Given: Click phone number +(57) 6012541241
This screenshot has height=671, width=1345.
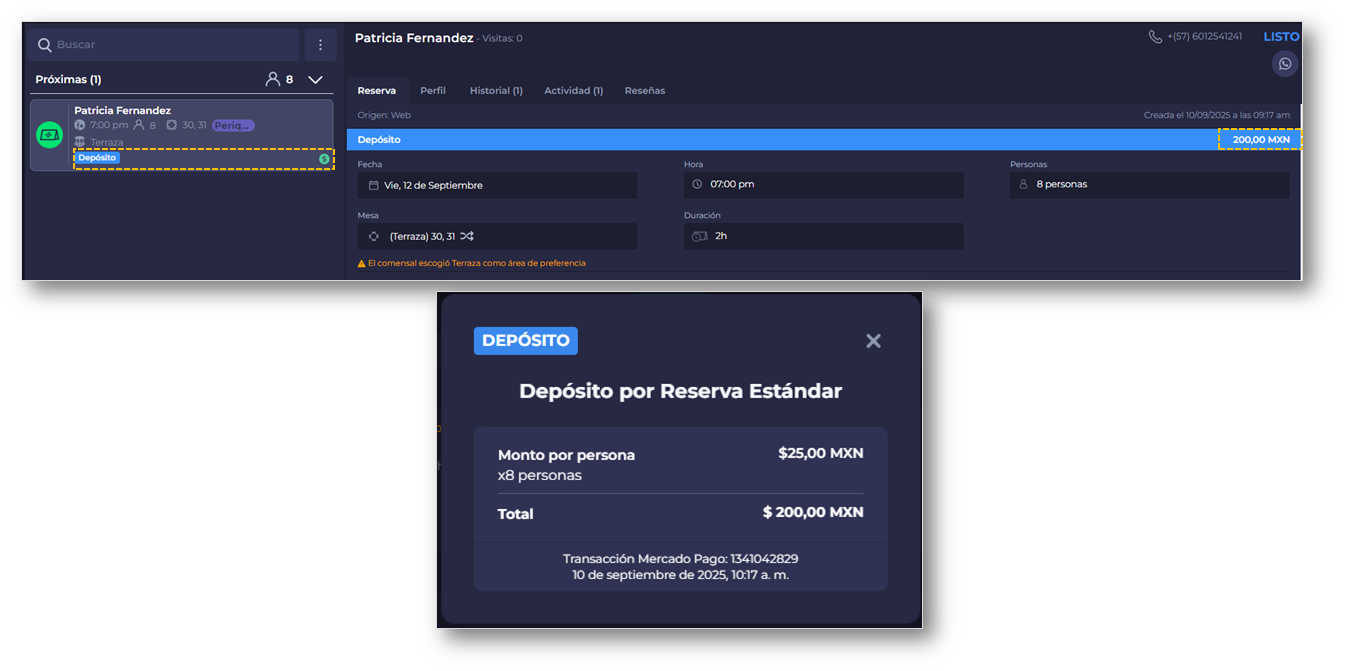Looking at the screenshot, I should click(1205, 37).
